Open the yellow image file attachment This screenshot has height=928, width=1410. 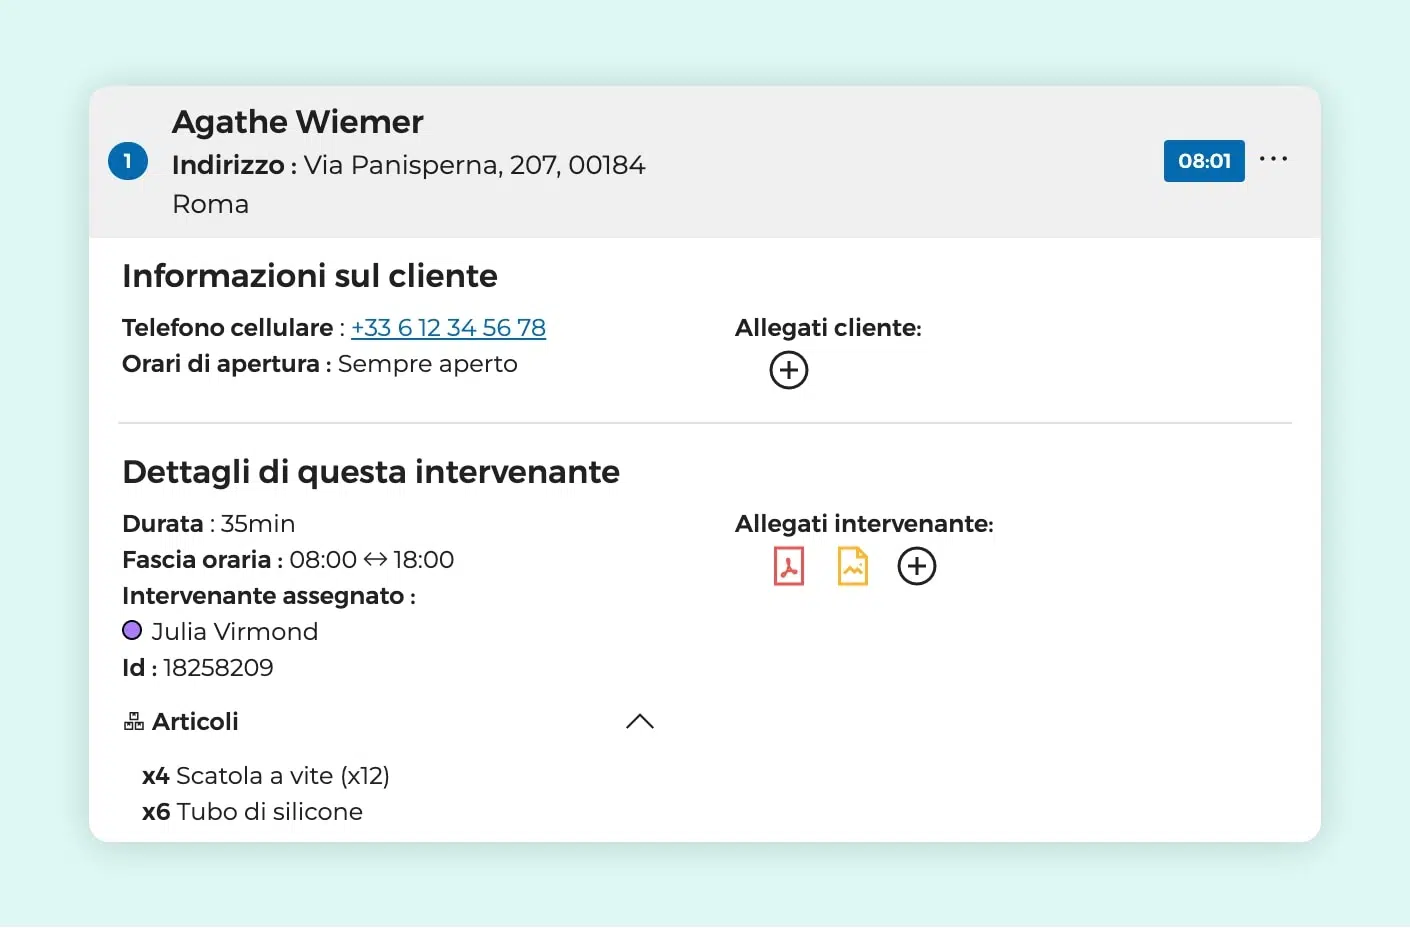point(852,567)
